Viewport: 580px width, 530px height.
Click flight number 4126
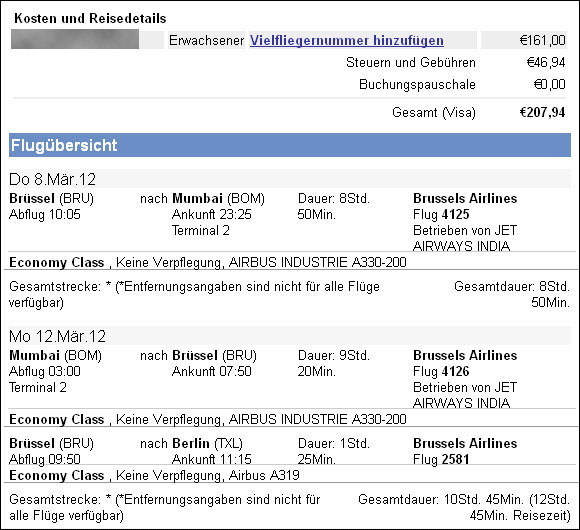[x=455, y=371]
